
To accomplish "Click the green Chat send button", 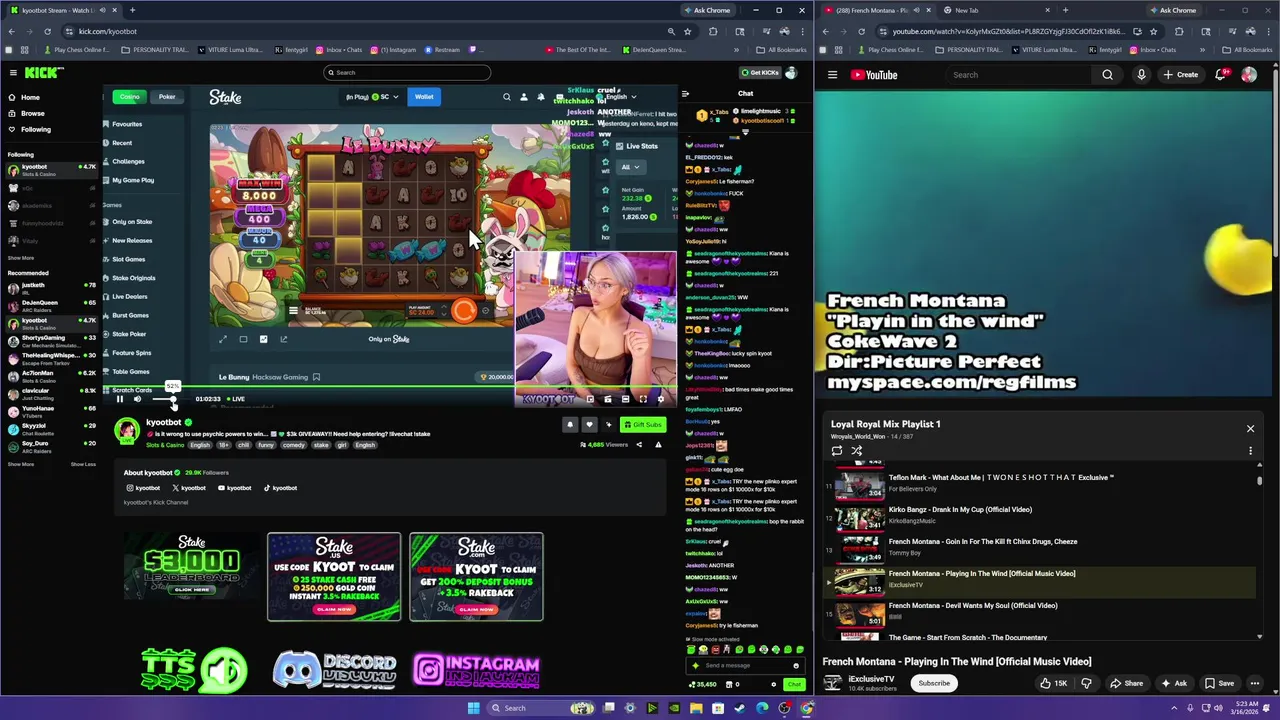I will 793,684.
